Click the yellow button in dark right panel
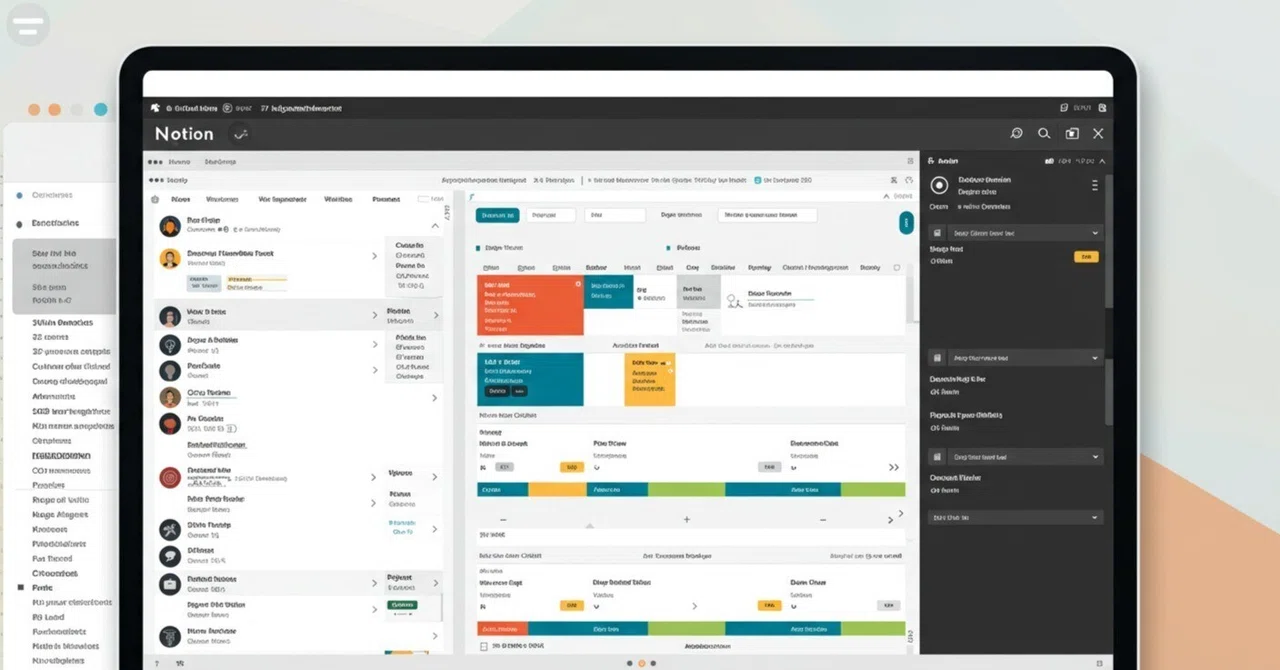Viewport: 1280px width, 670px height. [1086, 257]
